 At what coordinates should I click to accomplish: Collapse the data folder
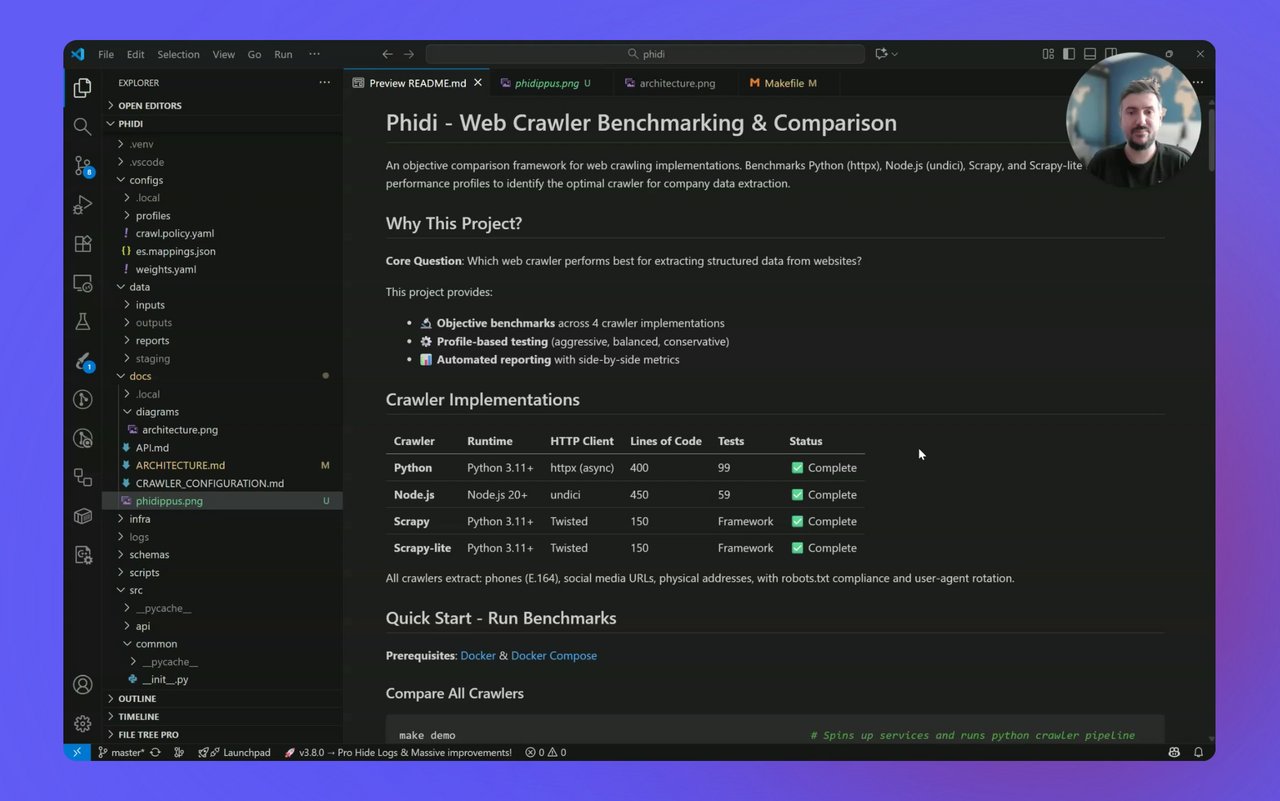click(x=223, y=287)
